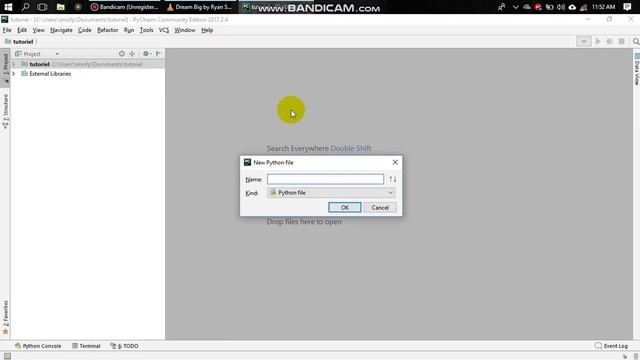Click the Search Everywhere magnifier icon

pos(636,42)
